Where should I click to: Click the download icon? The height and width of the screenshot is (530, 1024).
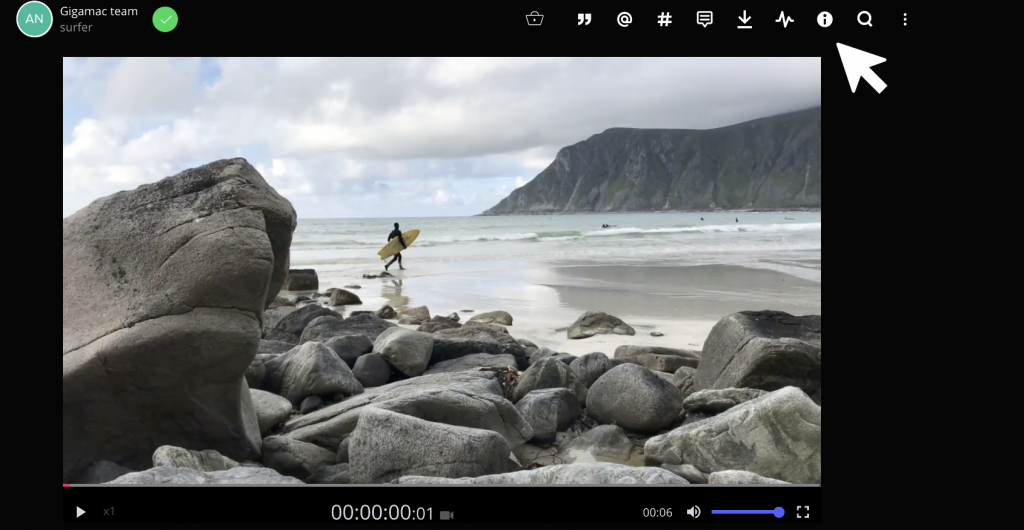pos(744,20)
